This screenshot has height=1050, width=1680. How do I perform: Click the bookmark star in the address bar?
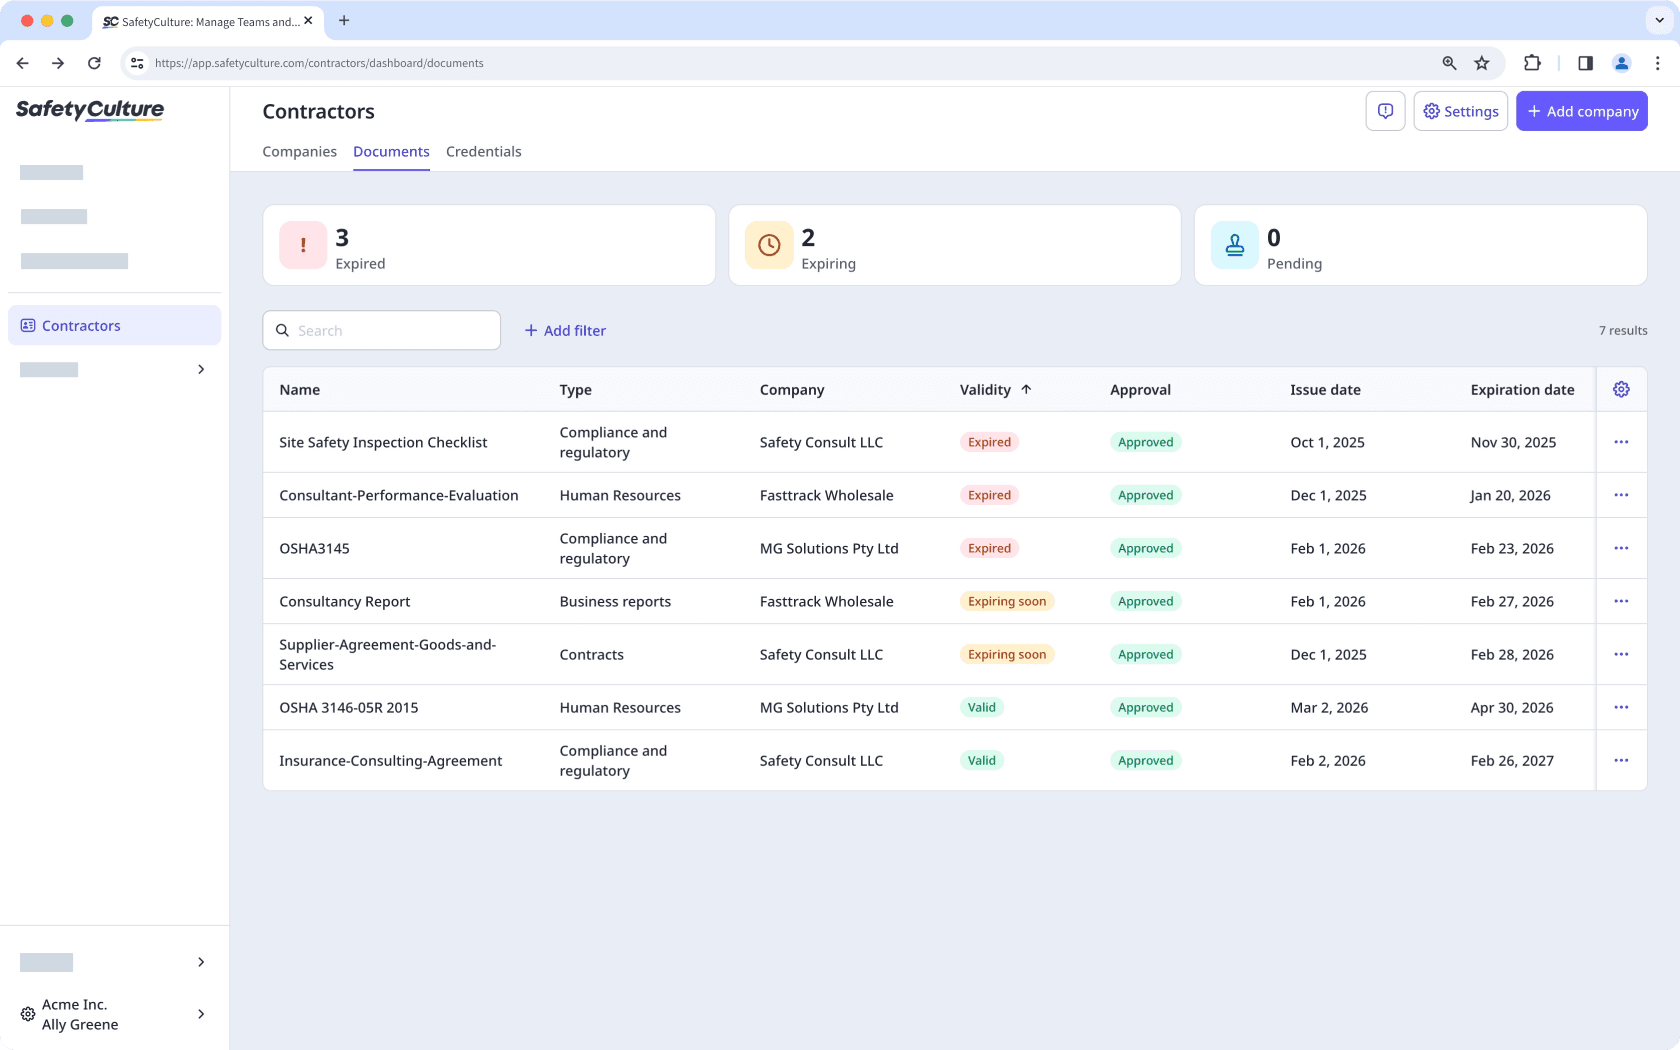pyautogui.click(x=1482, y=62)
